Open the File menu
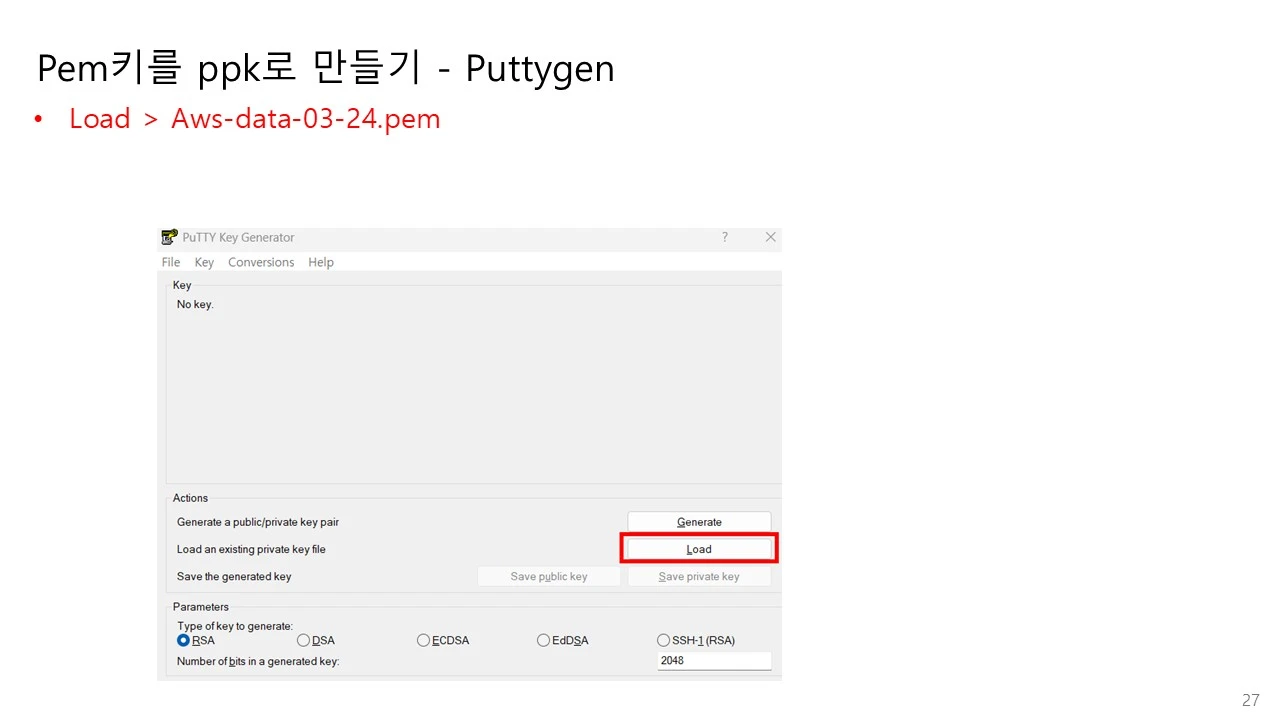 coord(170,262)
